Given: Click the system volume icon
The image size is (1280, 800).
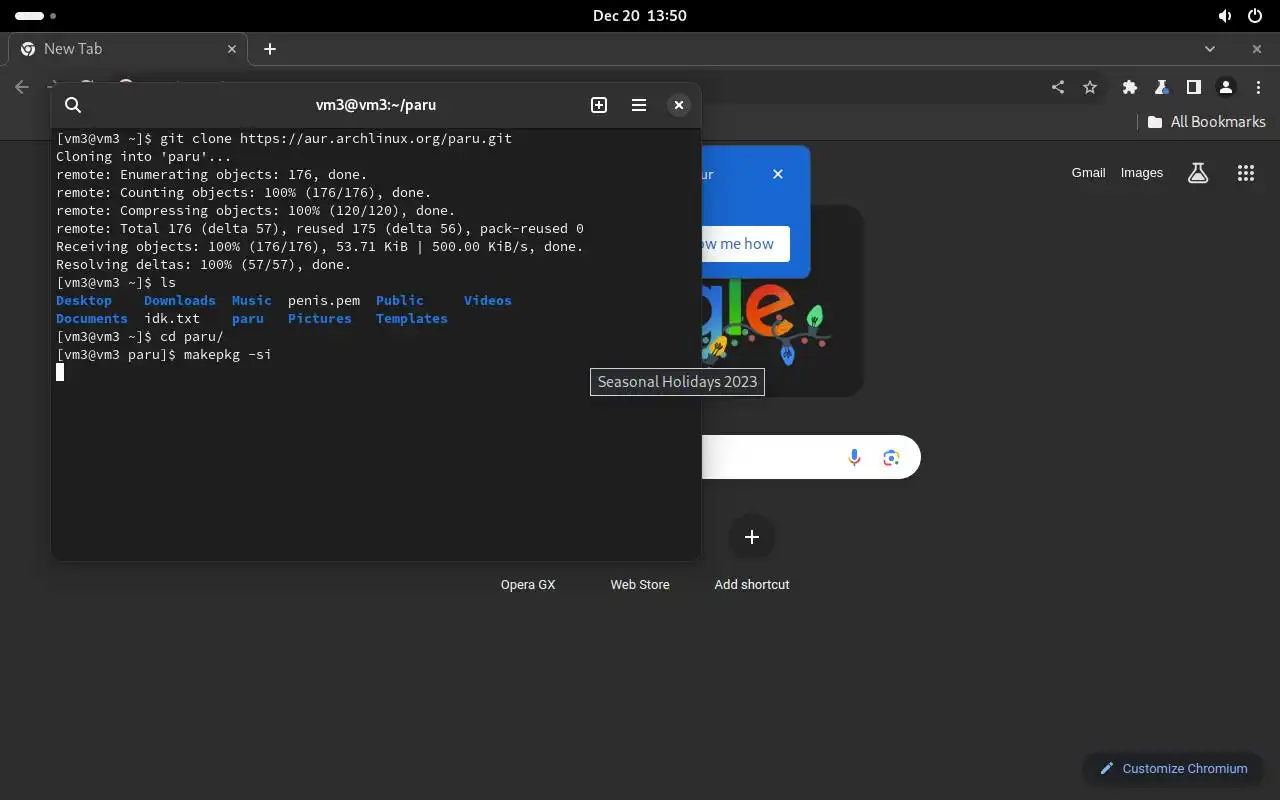Looking at the screenshot, I should [x=1225, y=16].
